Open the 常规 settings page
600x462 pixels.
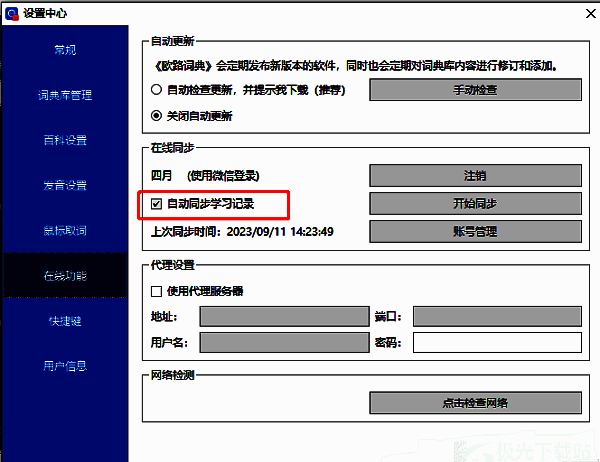[65, 50]
